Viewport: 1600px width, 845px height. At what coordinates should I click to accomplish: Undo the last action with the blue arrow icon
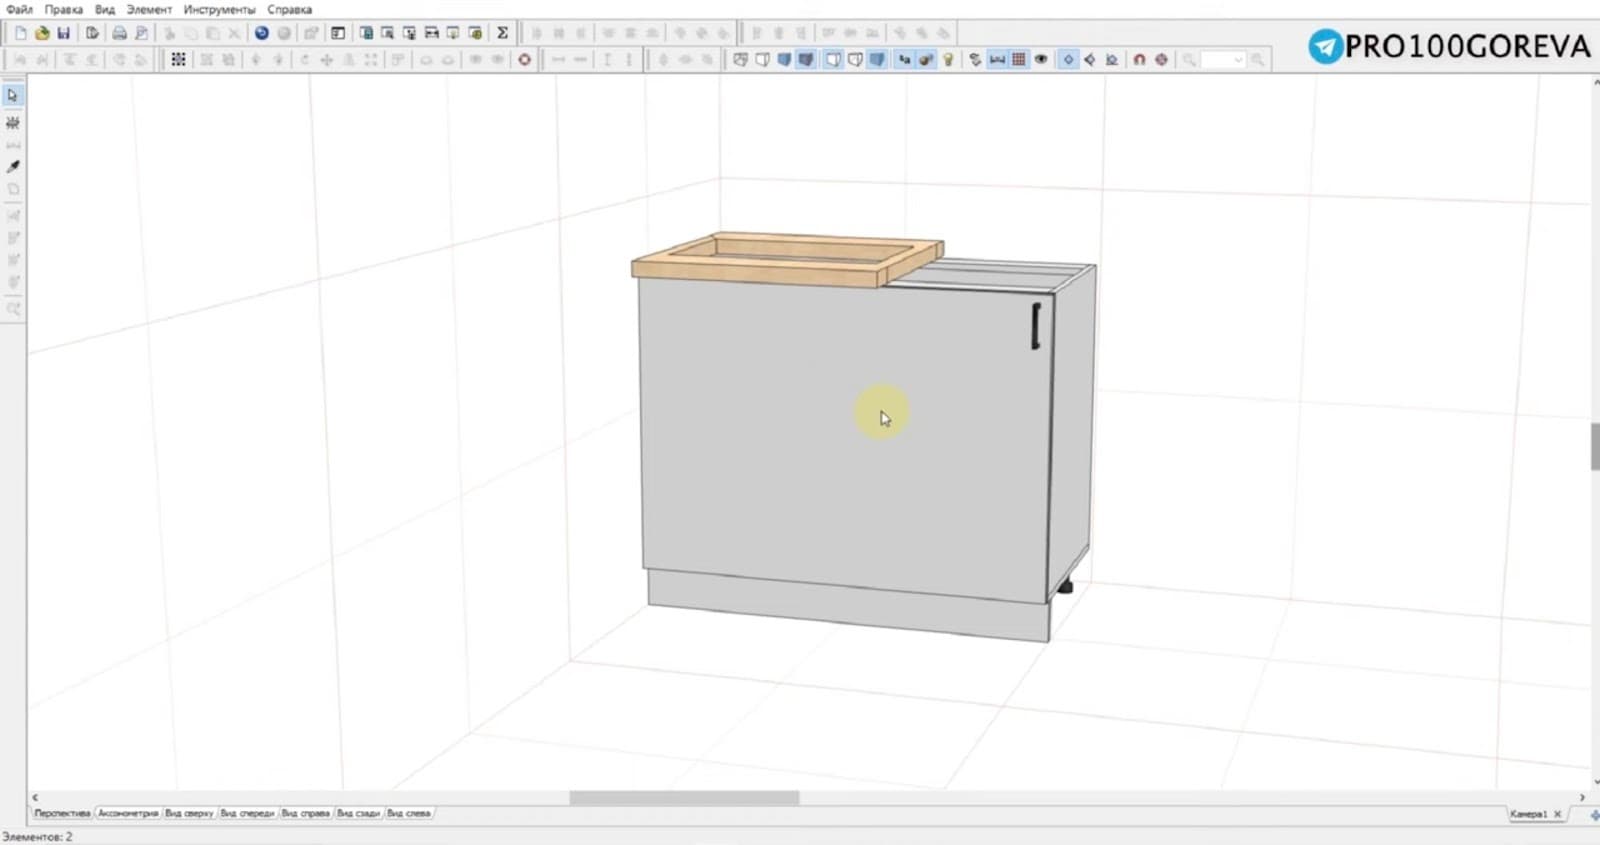(262, 33)
